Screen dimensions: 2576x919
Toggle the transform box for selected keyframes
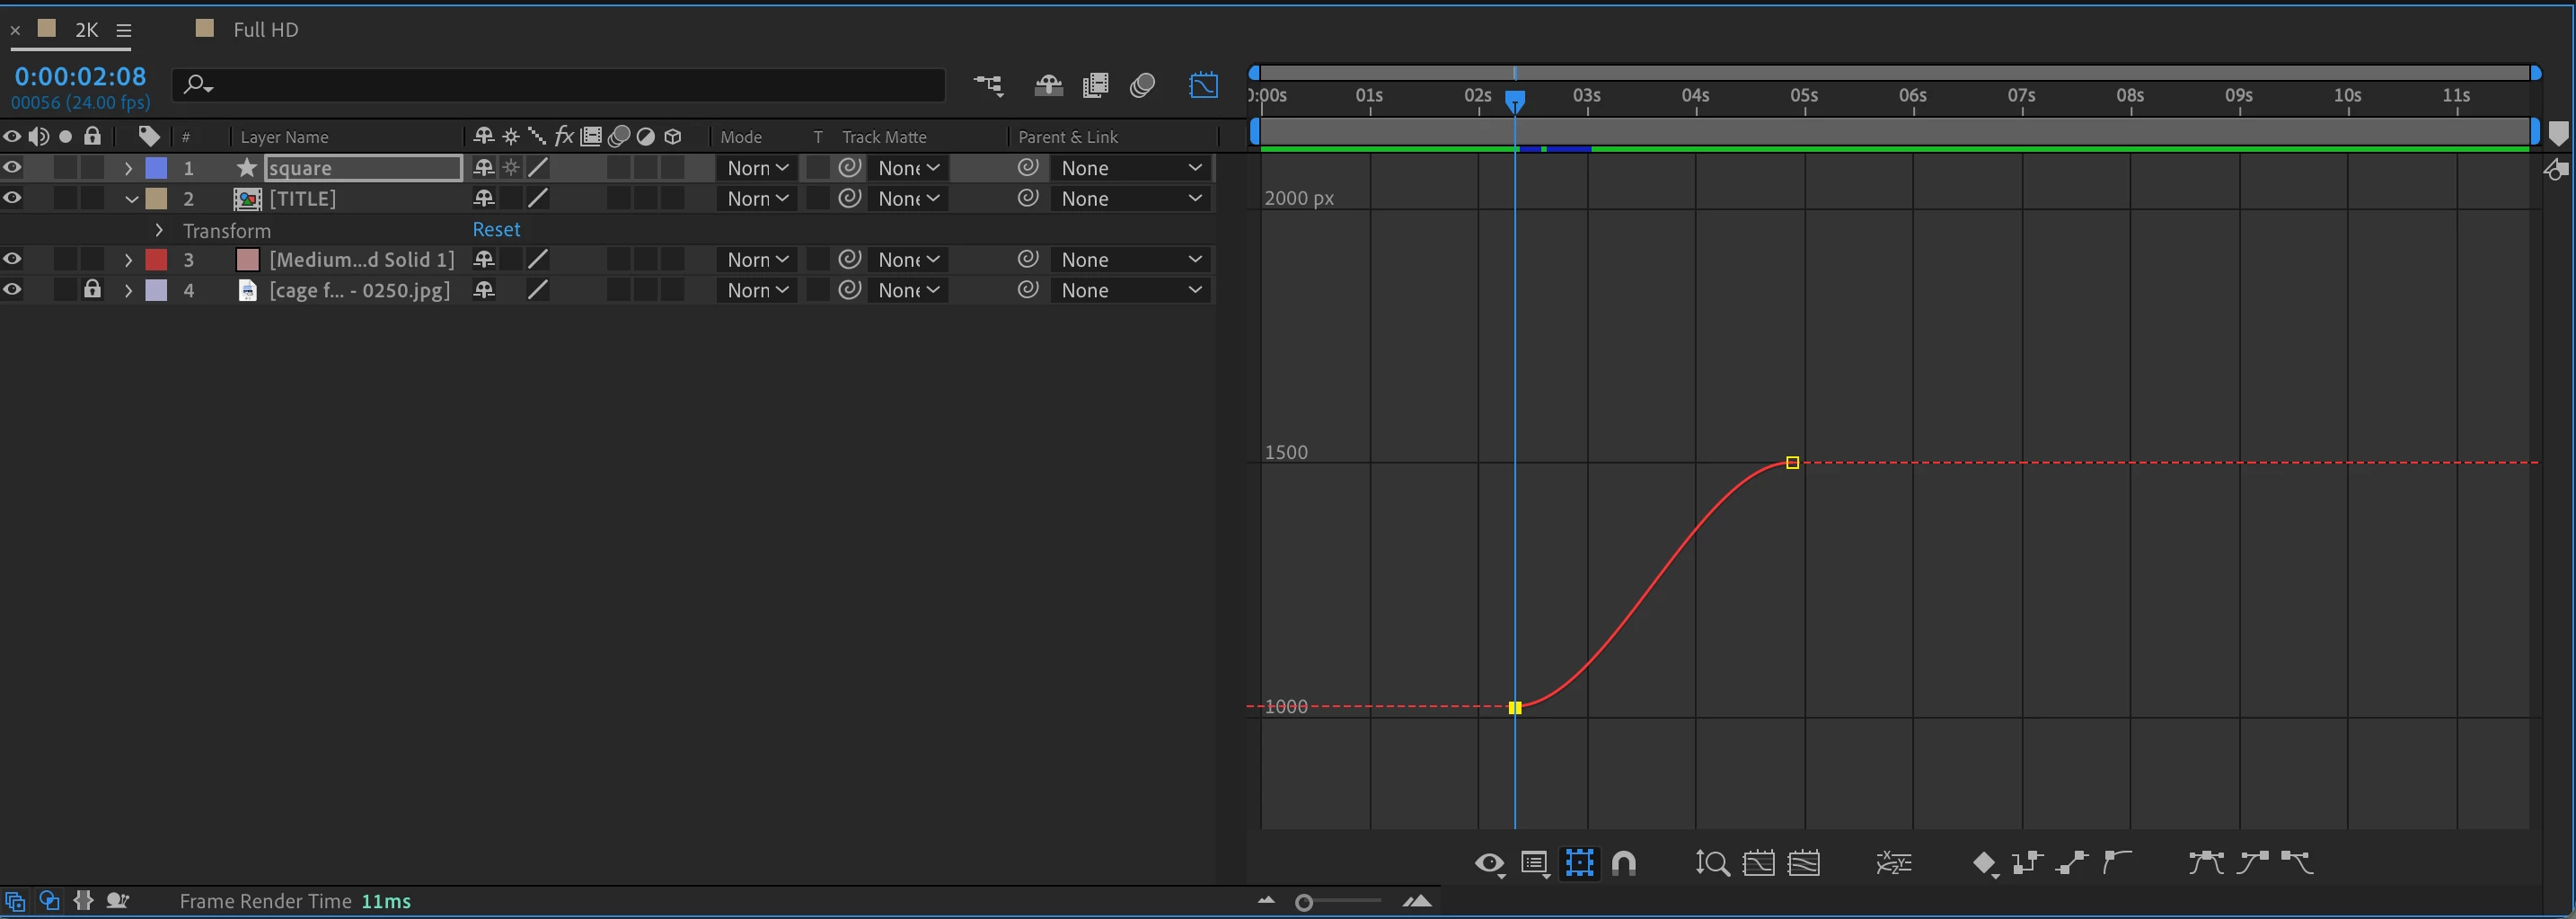pyautogui.click(x=1580, y=863)
